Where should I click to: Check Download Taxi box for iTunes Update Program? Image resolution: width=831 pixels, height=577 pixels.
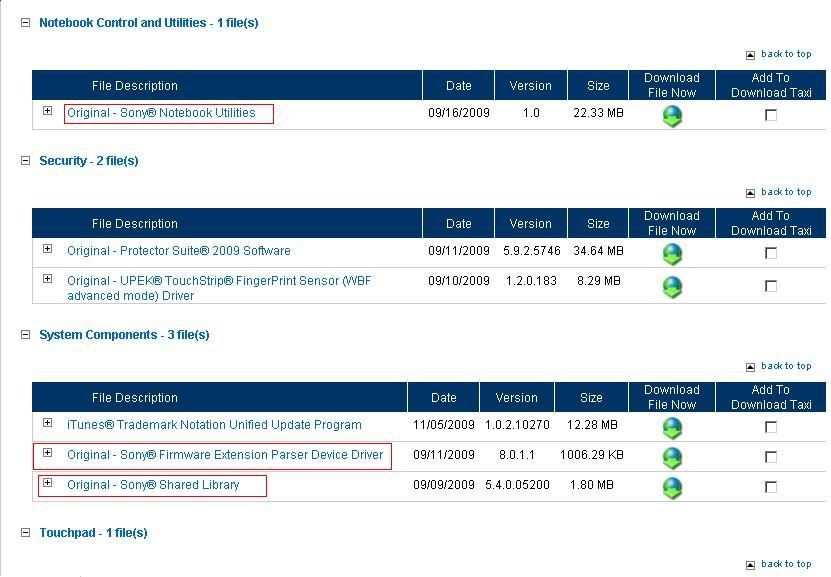[x=771, y=427]
